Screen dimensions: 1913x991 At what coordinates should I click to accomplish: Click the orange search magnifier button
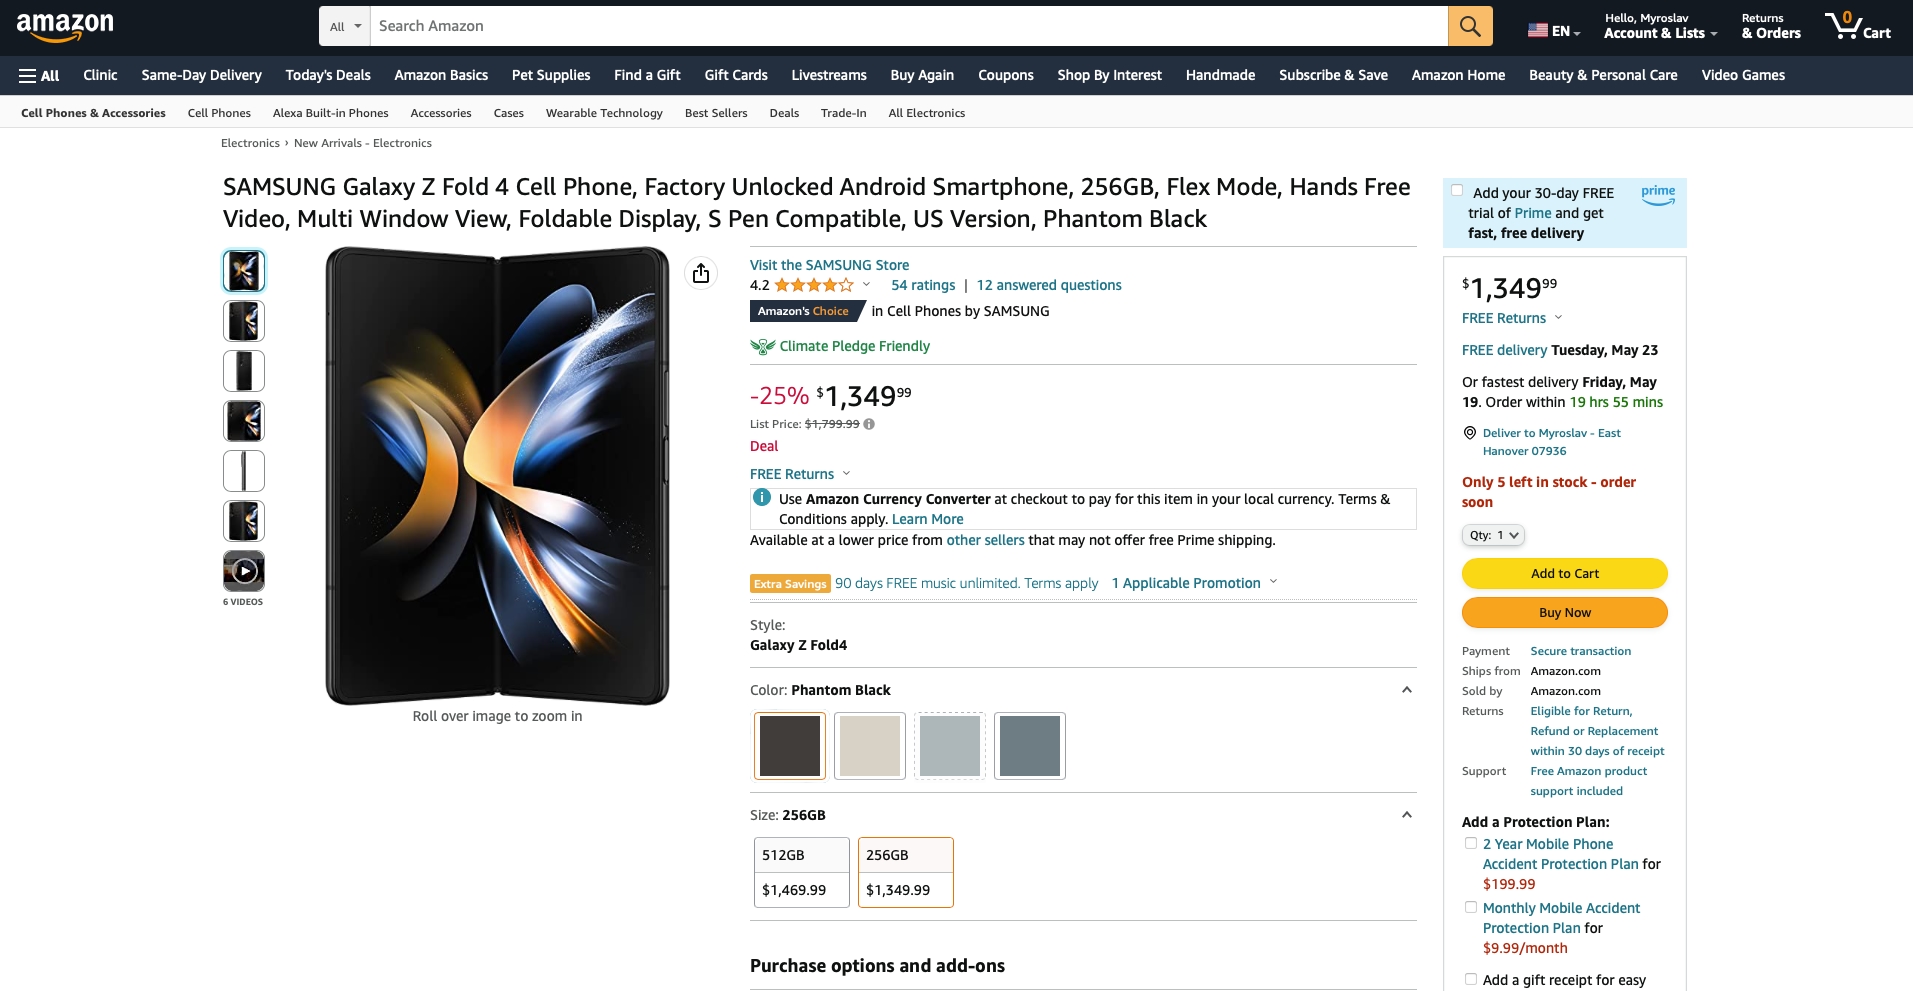click(x=1470, y=26)
